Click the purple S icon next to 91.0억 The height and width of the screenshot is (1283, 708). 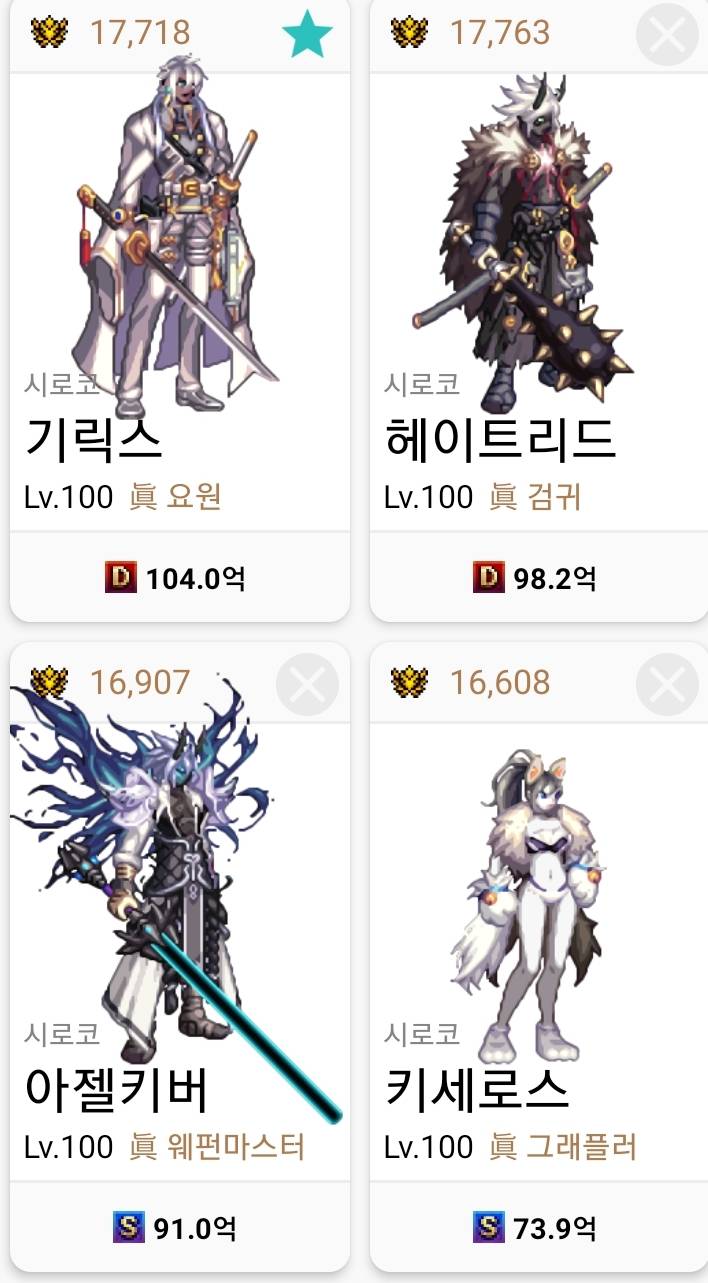129,1227
